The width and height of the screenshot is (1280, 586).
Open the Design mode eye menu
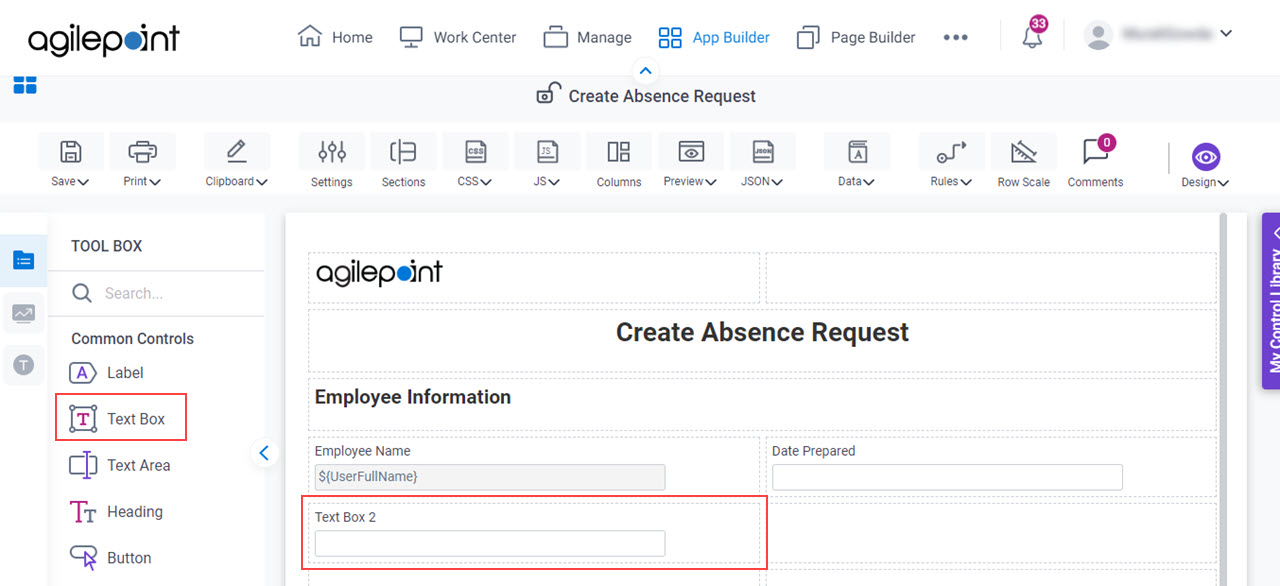tap(1205, 164)
